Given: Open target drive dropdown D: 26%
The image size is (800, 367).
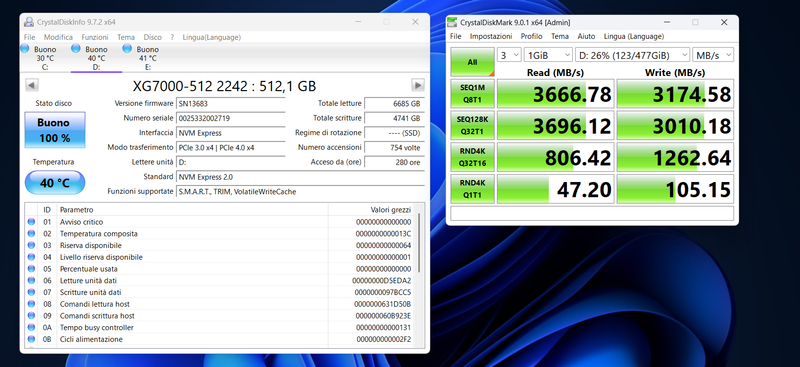Looking at the screenshot, I should coord(632,55).
